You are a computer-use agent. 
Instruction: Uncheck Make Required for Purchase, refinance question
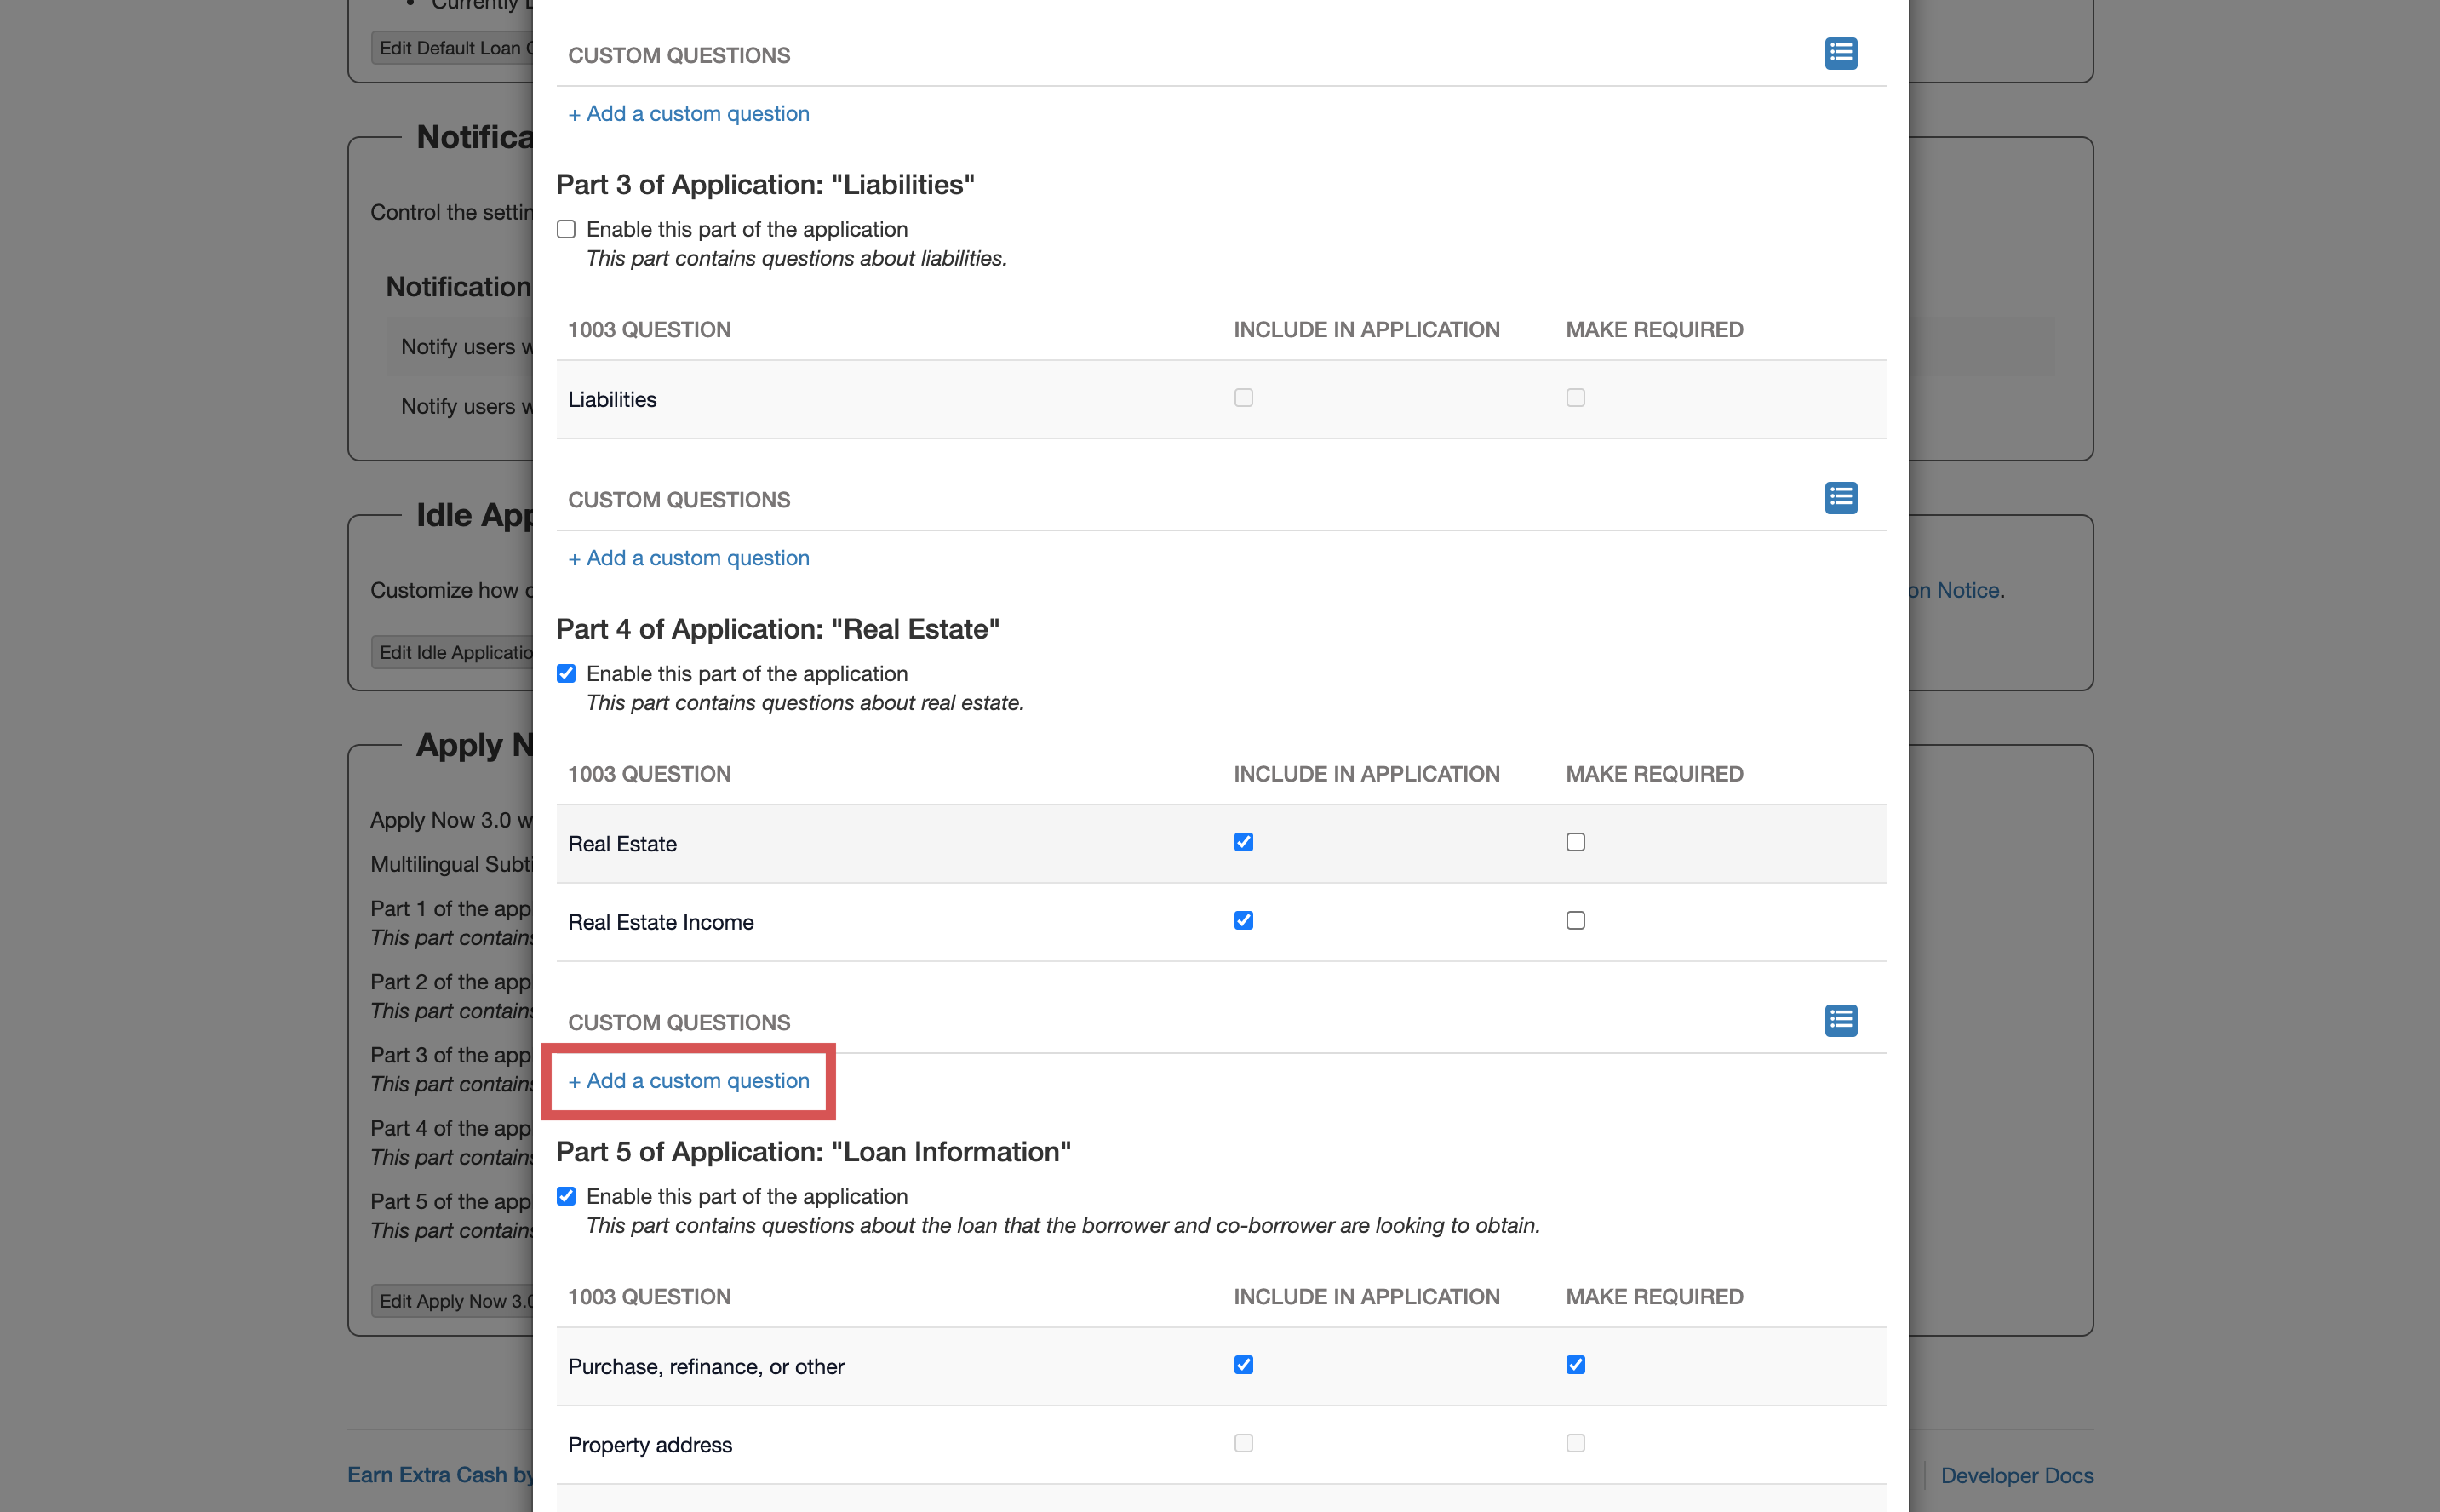pos(1575,1365)
